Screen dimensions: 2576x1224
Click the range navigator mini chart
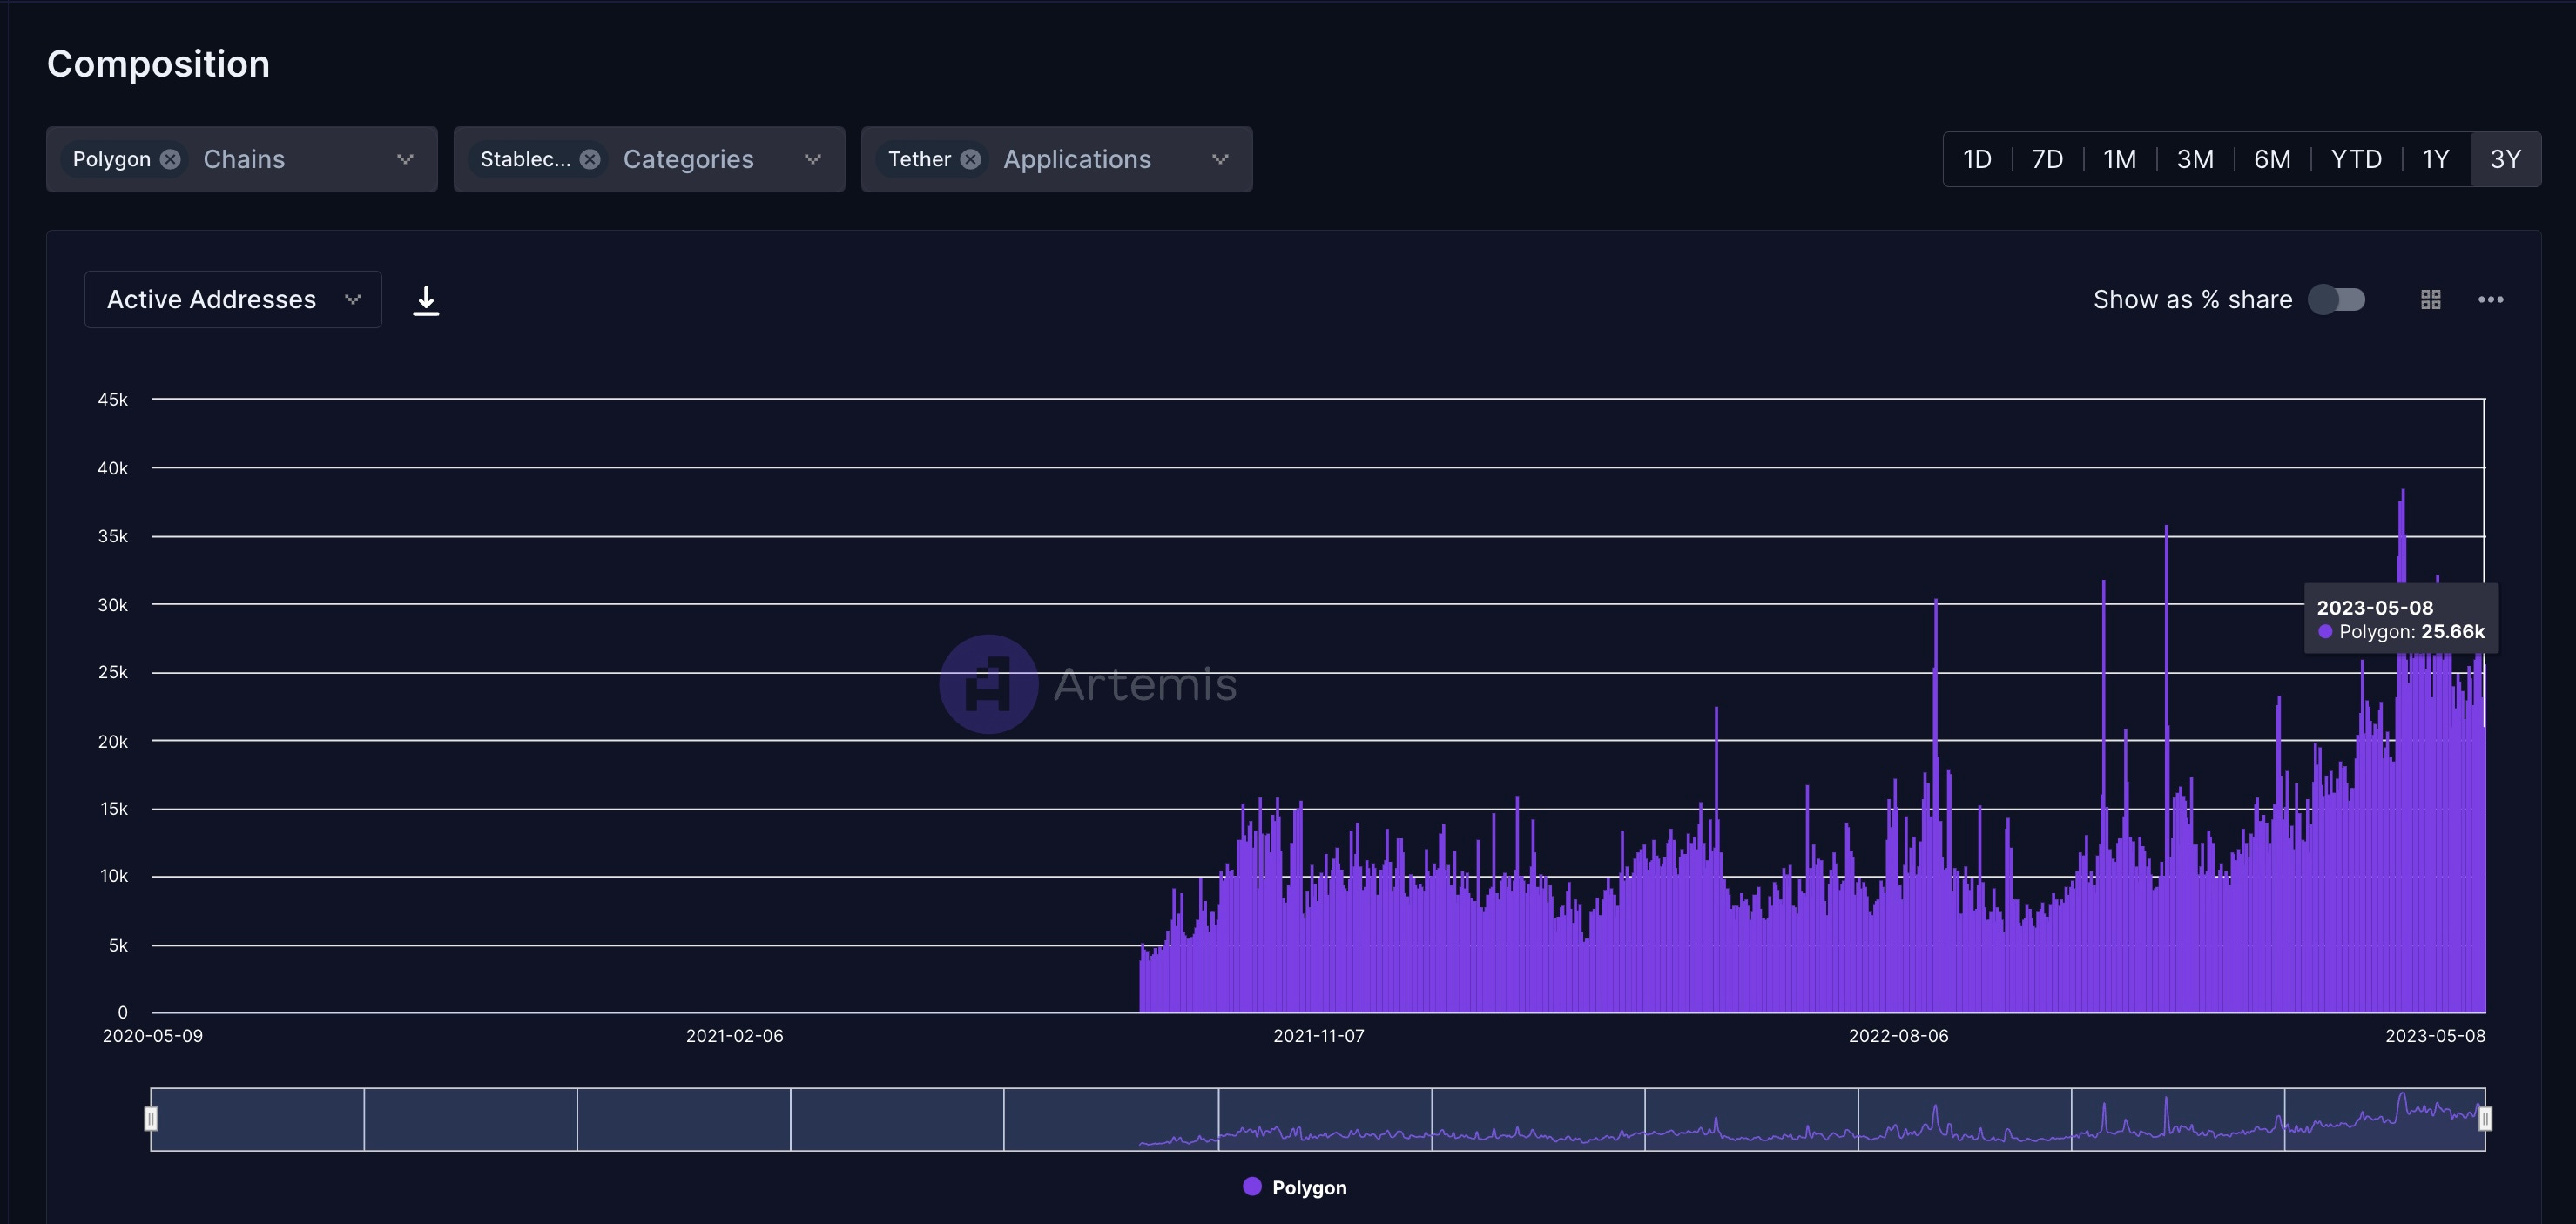coord(1318,1119)
